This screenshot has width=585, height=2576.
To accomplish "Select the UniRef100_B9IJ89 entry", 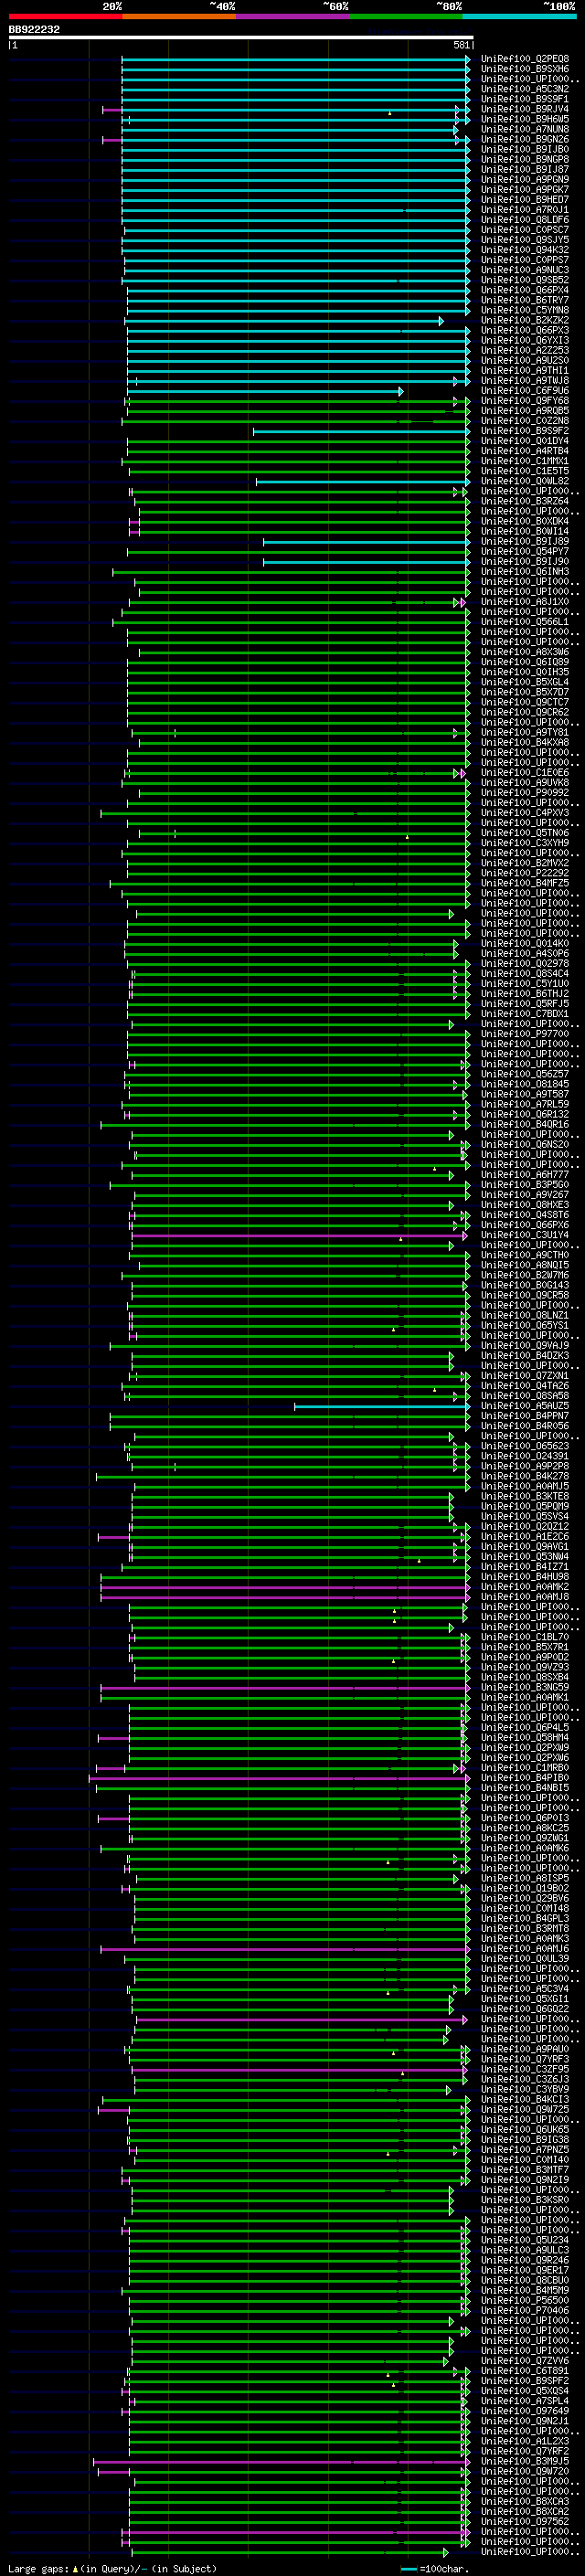I will 524,541.
